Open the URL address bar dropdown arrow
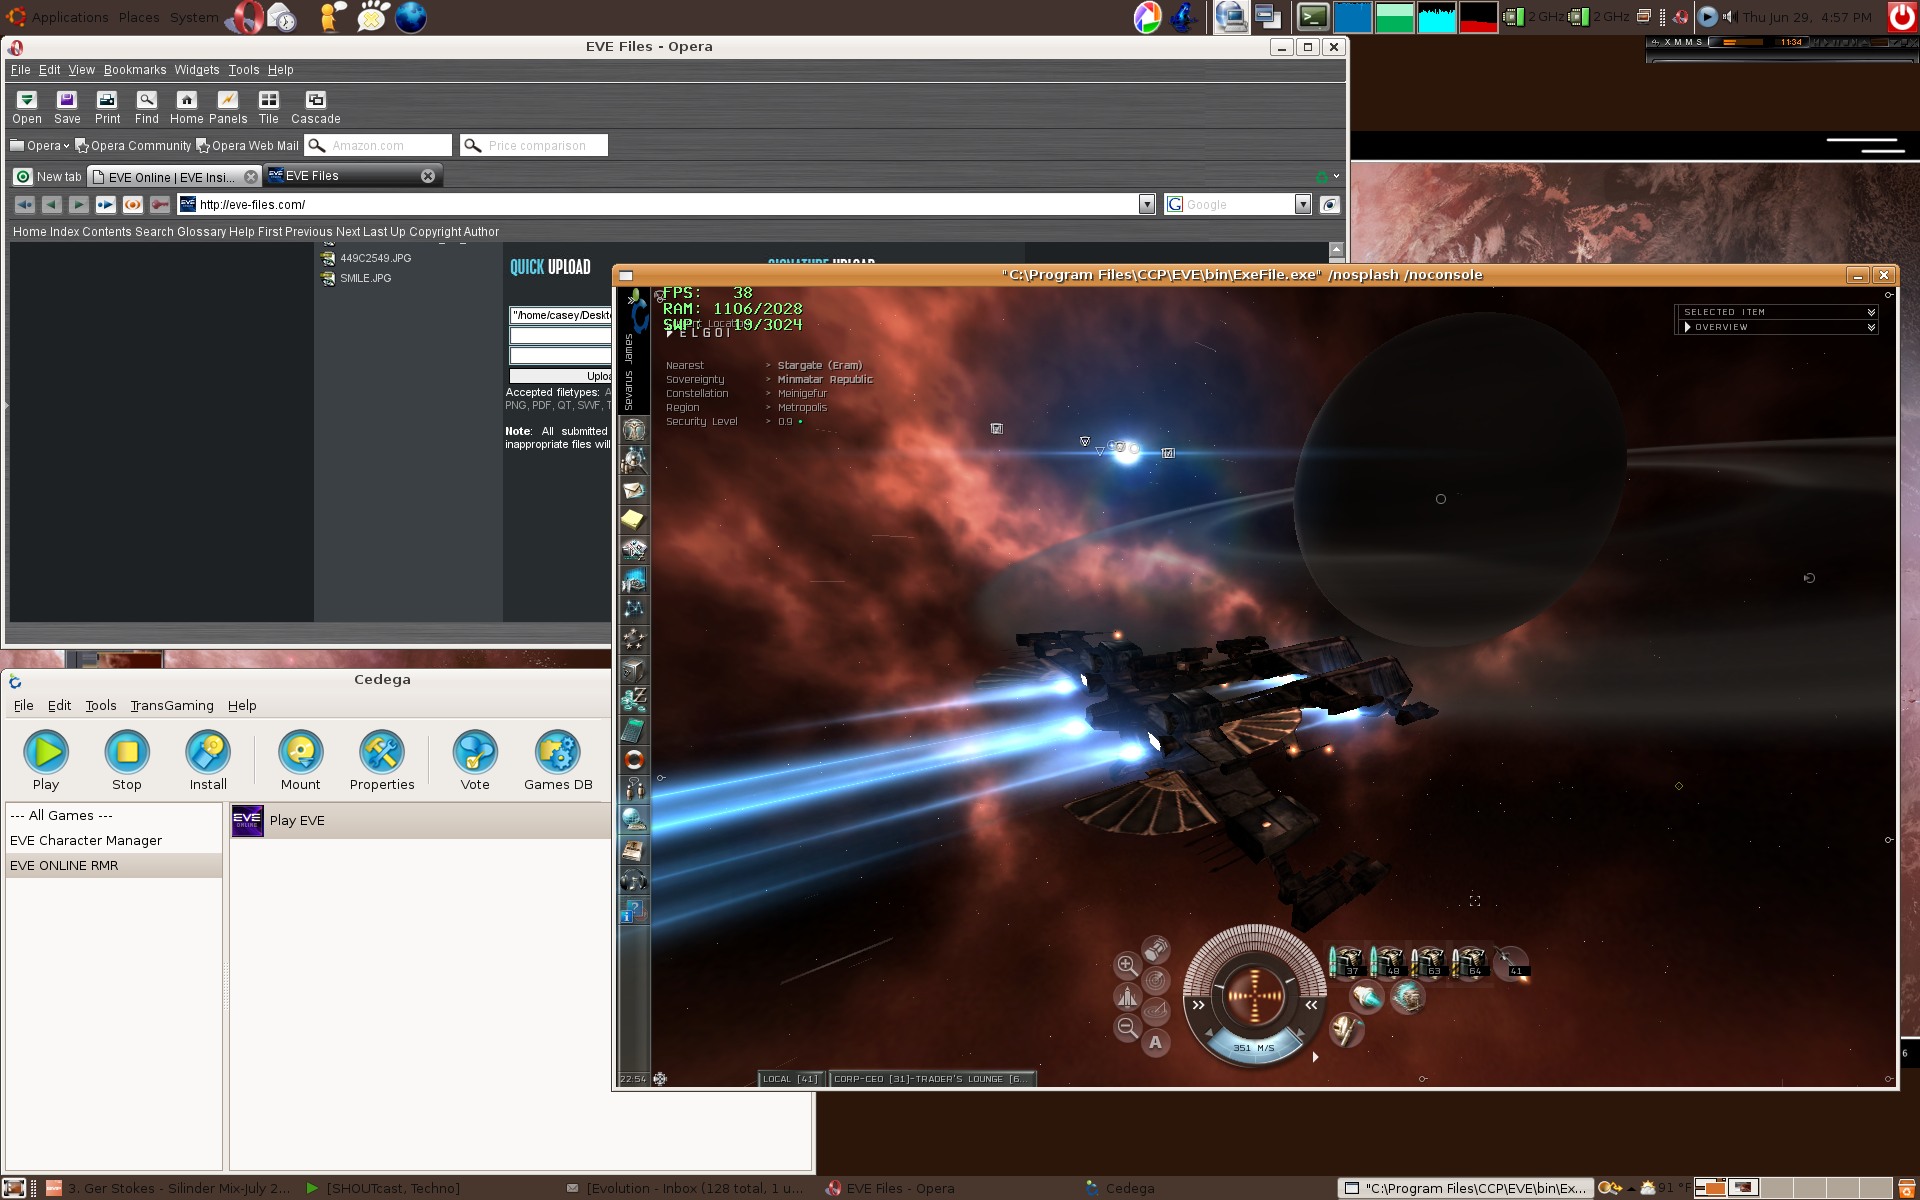This screenshot has width=1920, height=1200. pyautogui.click(x=1147, y=204)
